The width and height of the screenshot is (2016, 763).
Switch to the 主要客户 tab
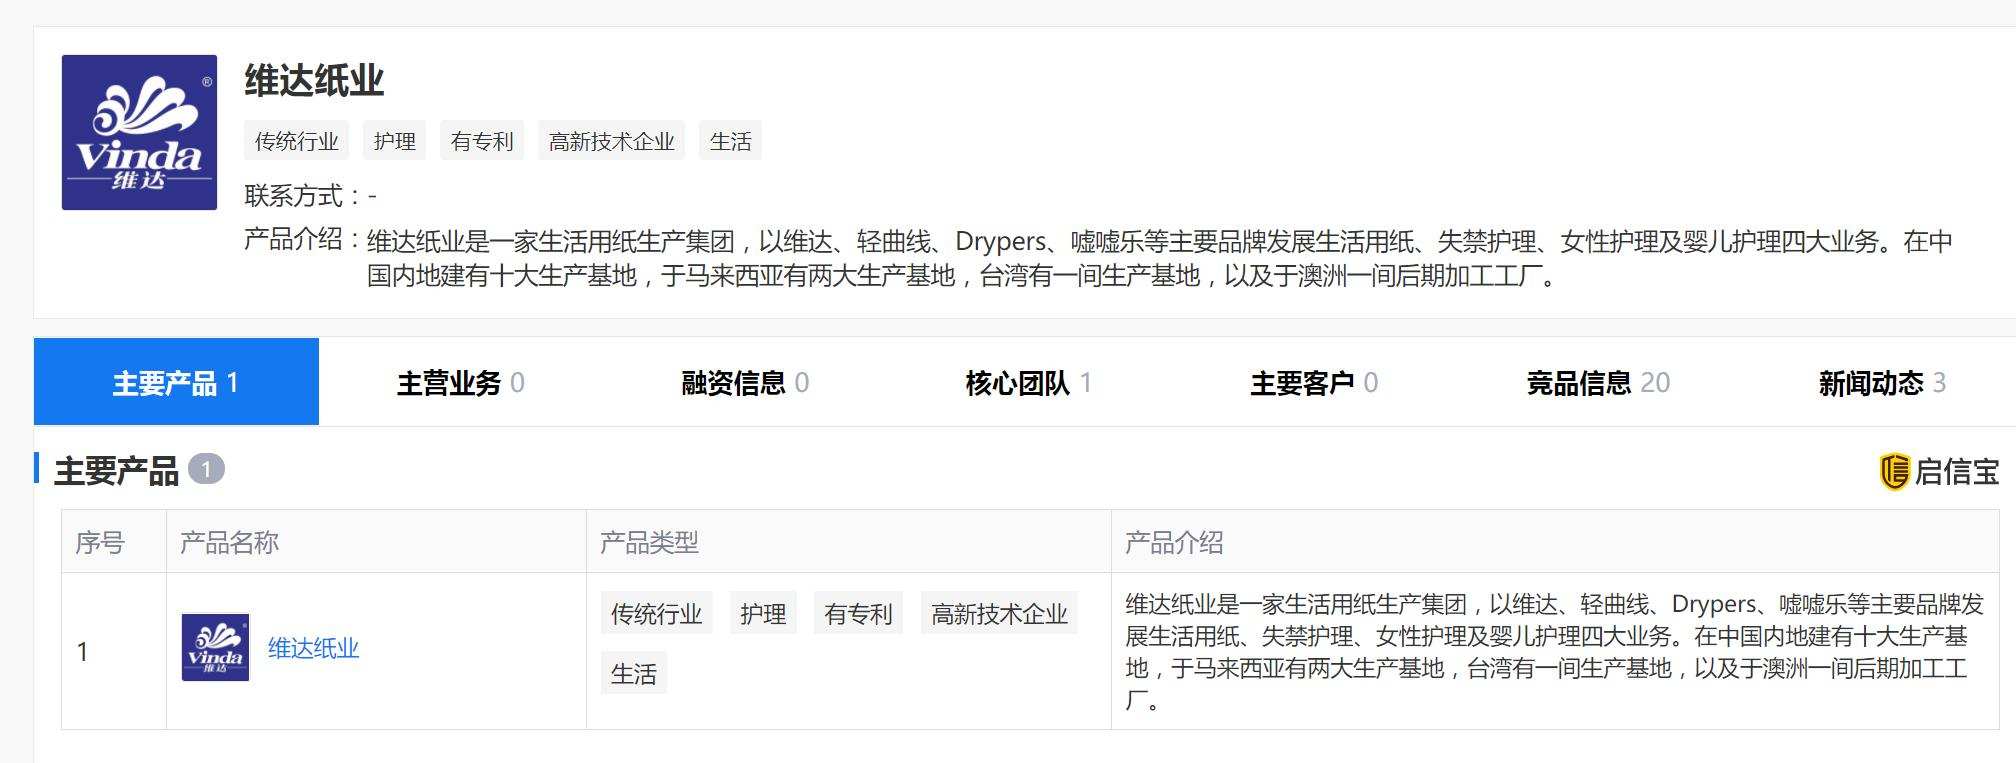pos(1313,382)
